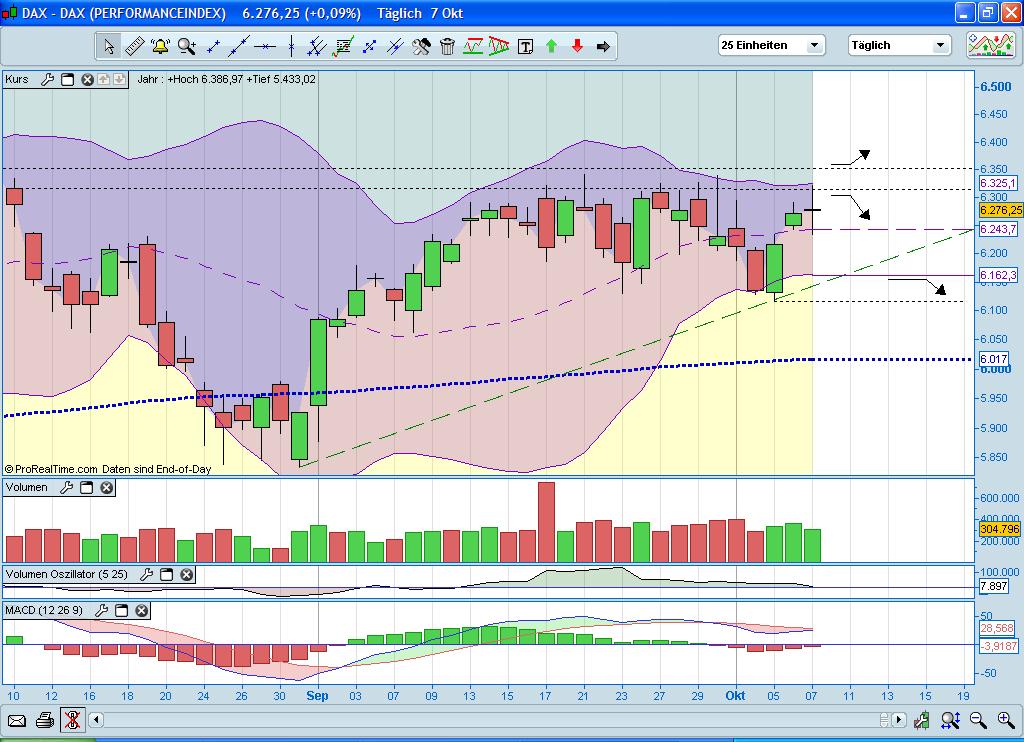
Task: Open the 'Täglich' timeframe dropdown
Action: coord(899,45)
